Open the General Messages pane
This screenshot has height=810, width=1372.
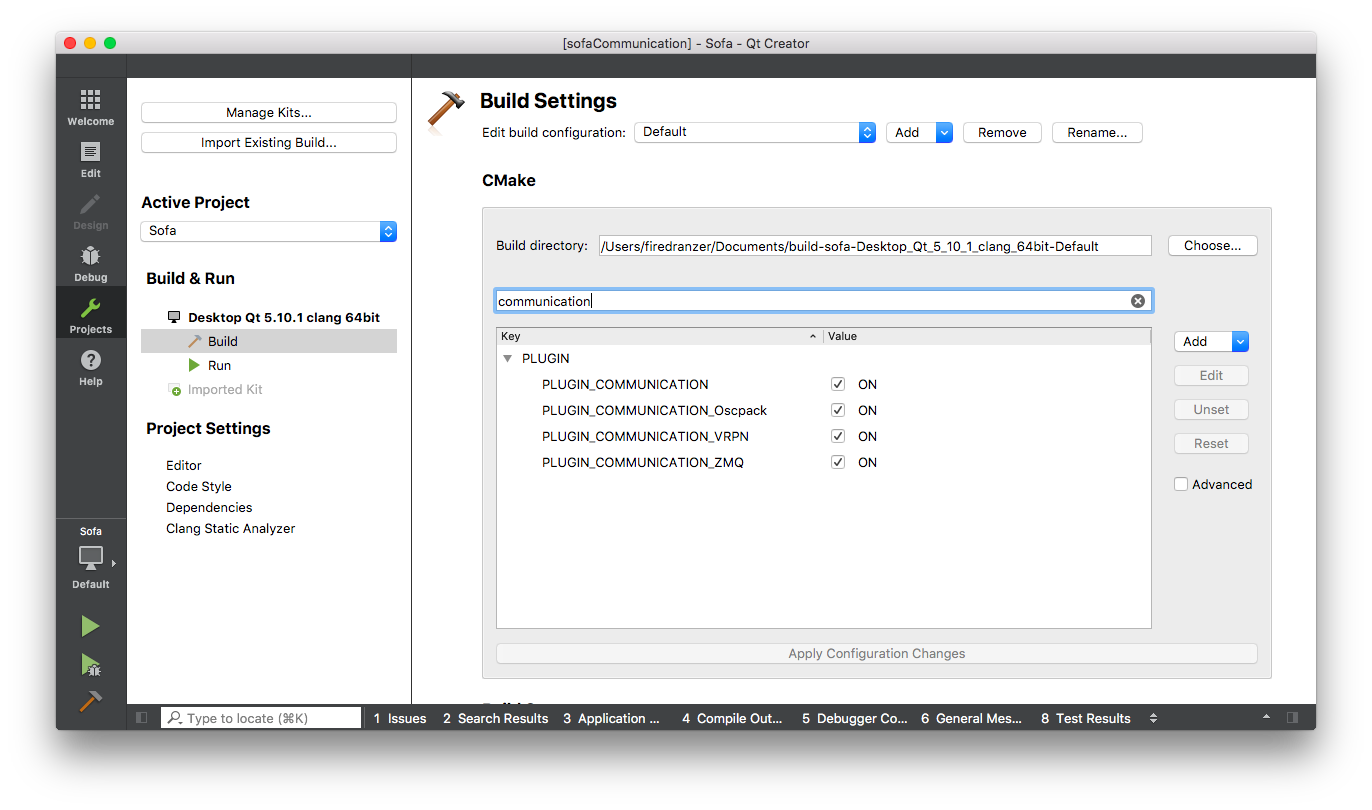coord(972,718)
